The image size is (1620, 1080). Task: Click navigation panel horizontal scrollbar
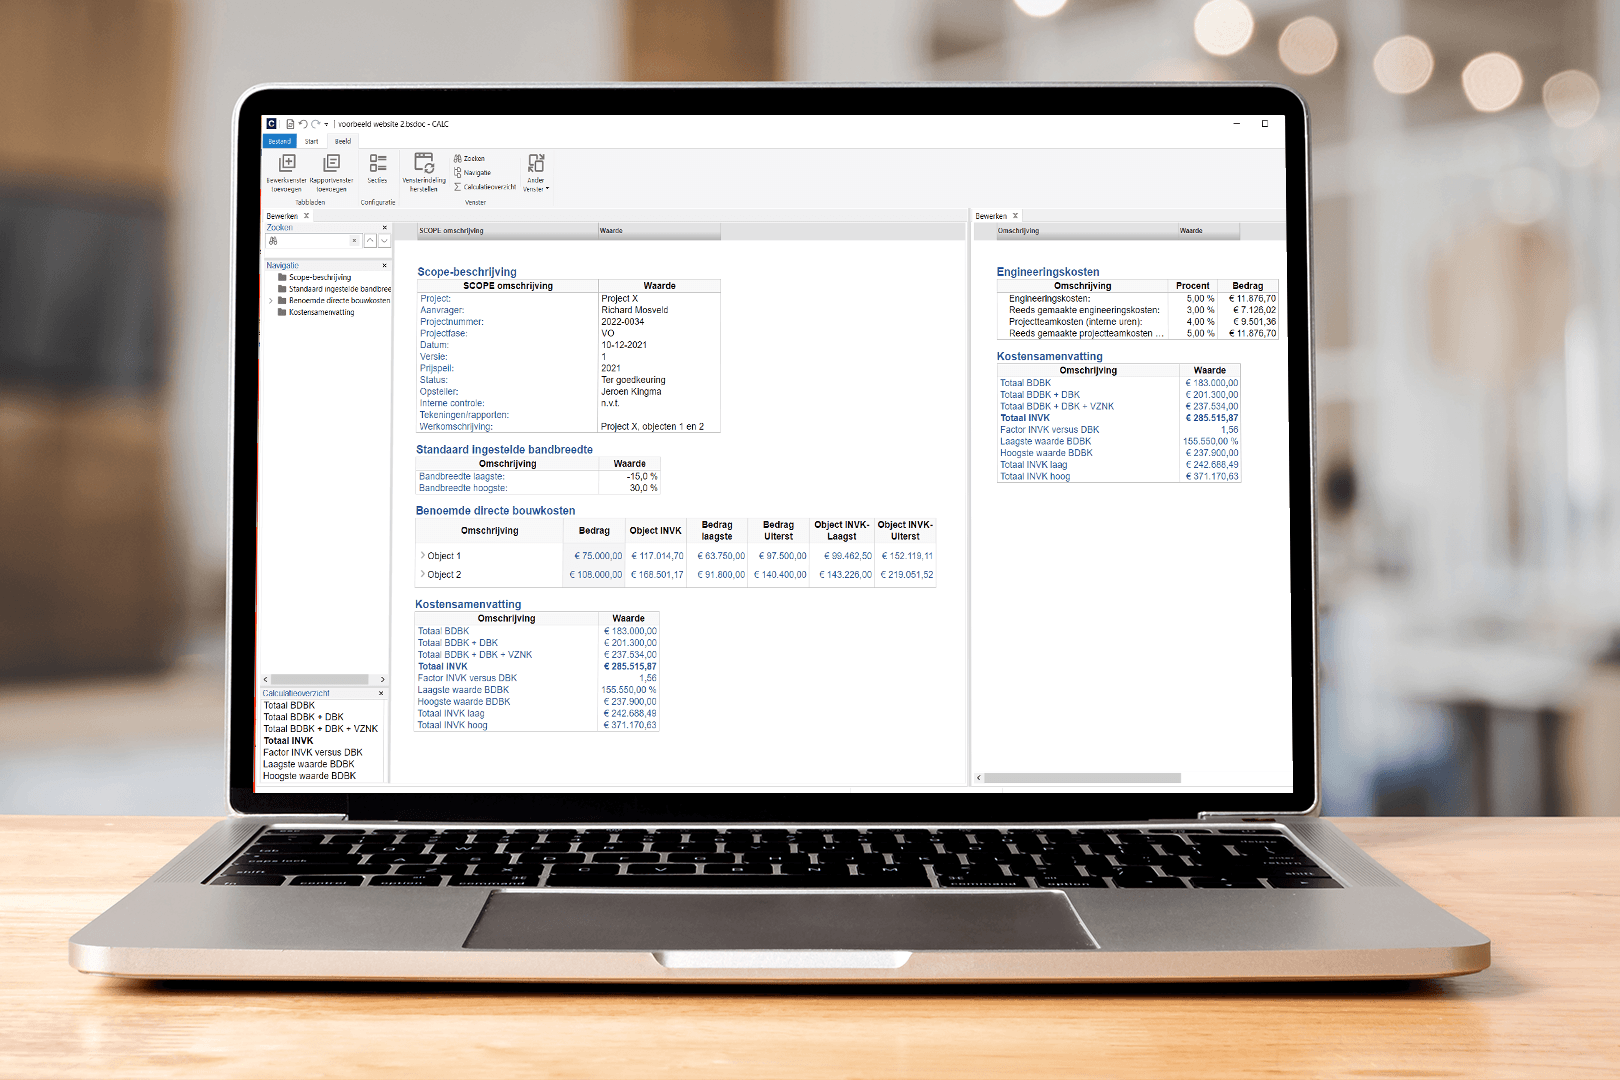pyautogui.click(x=320, y=679)
